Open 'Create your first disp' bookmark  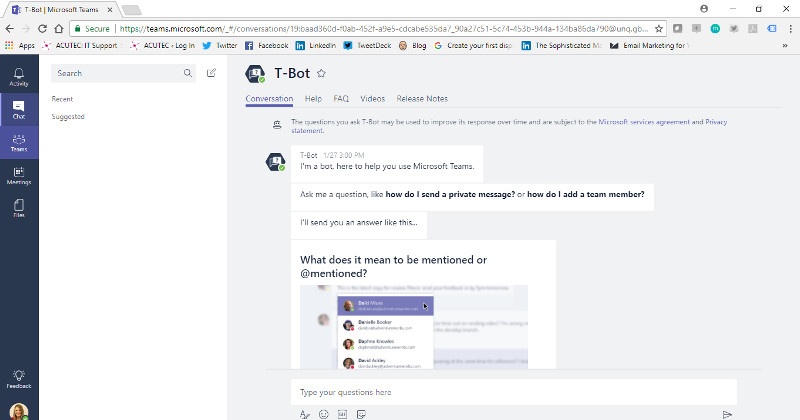point(473,45)
